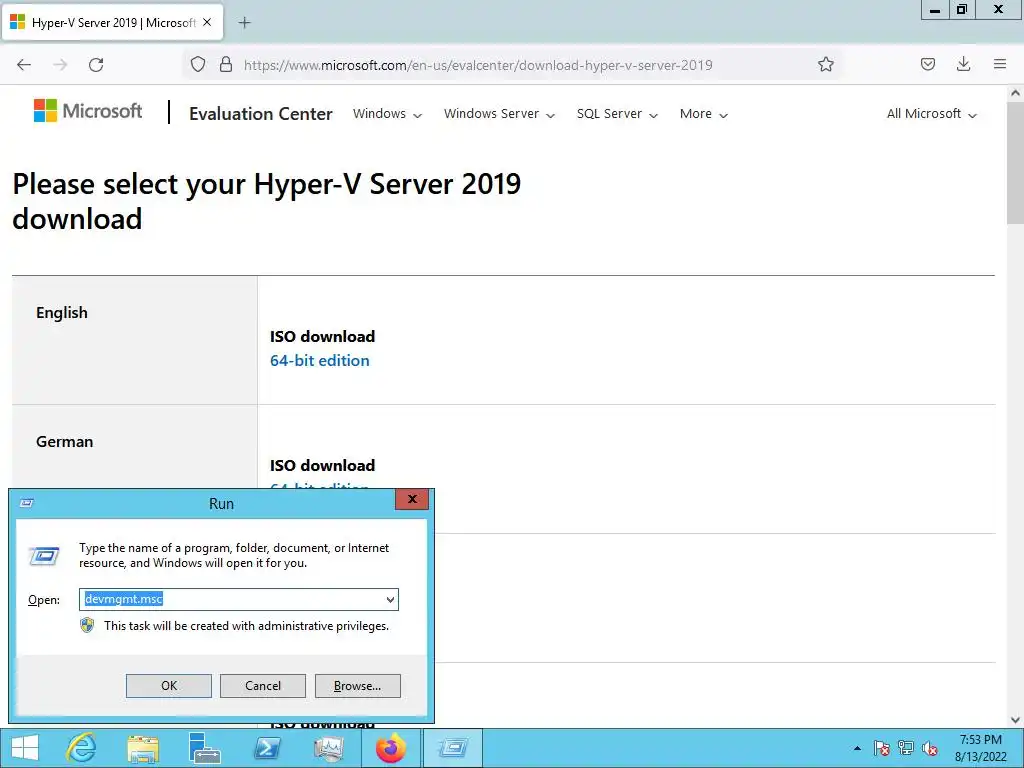The image size is (1024, 768).
Task: Open the English 64-bit edition download link
Action: point(319,360)
